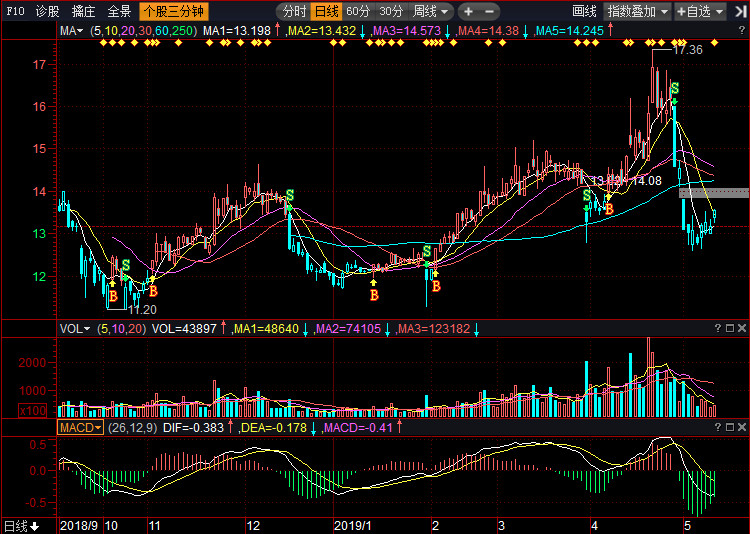Click the 个股三分钟 button
Image resolution: width=750 pixels, height=534 pixels.
click(174, 12)
